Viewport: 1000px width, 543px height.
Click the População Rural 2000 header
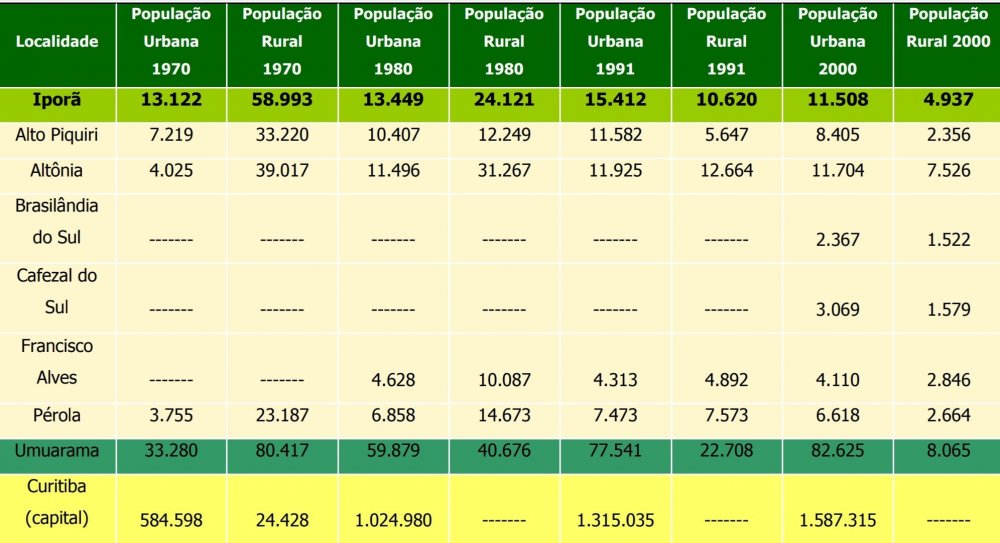(x=946, y=28)
